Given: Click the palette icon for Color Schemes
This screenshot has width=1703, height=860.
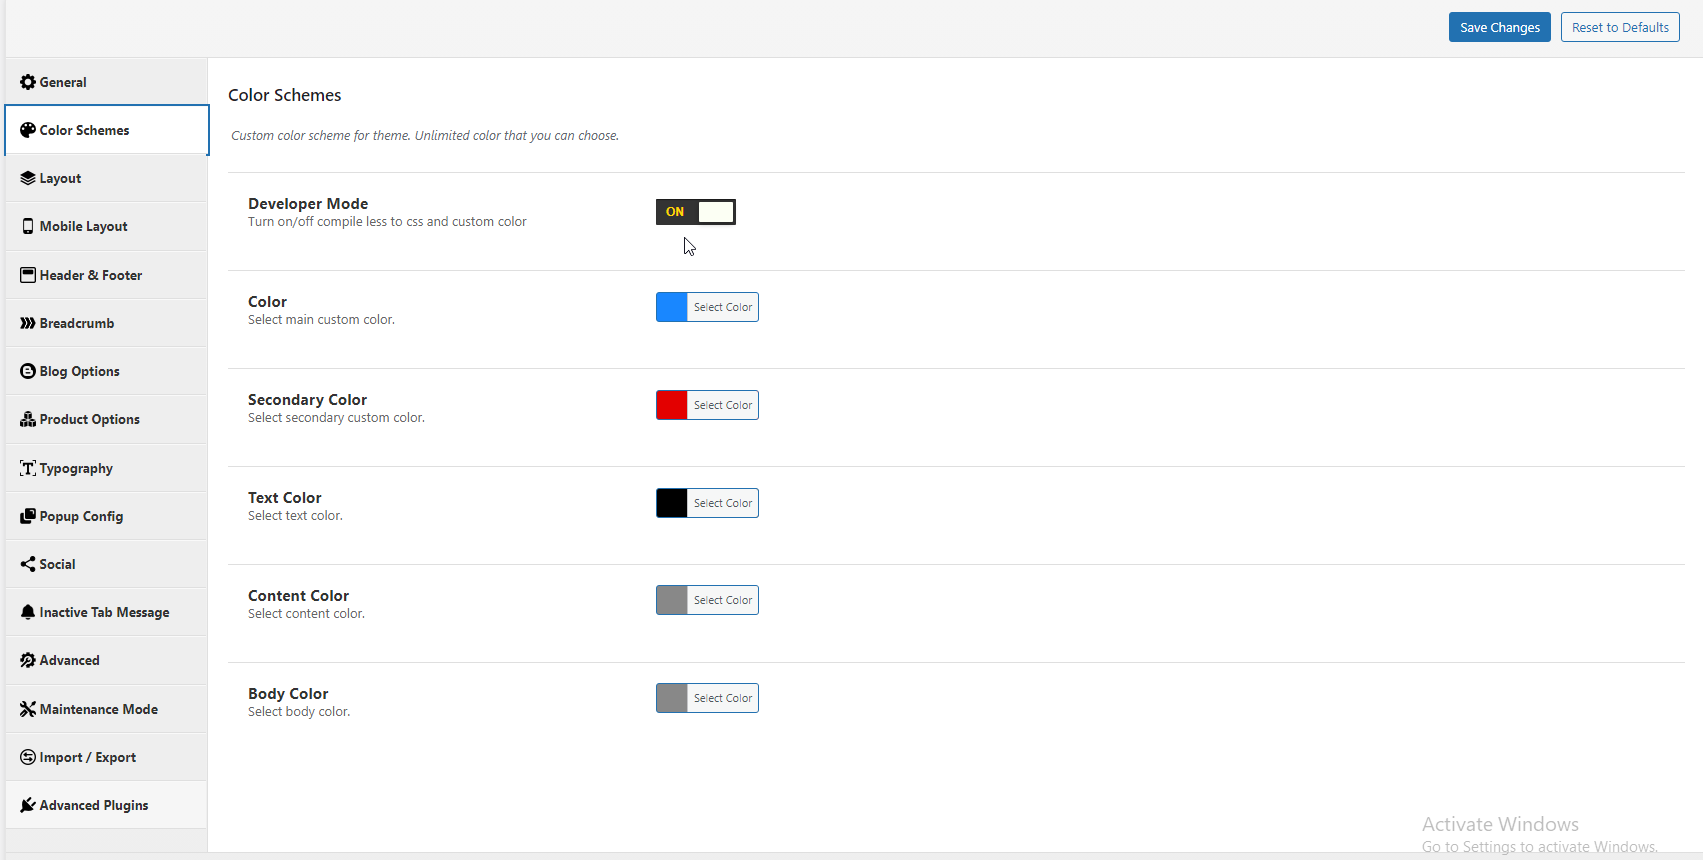Looking at the screenshot, I should 28,130.
